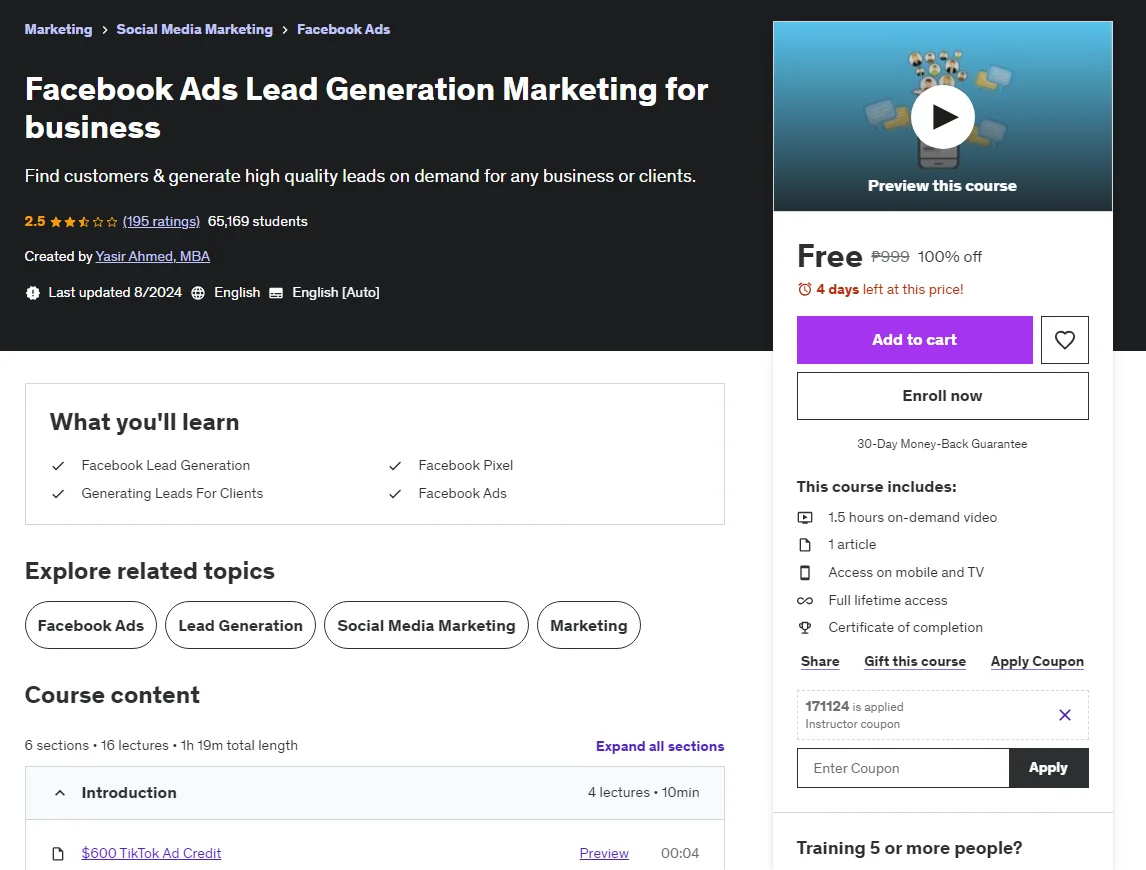Play the course preview video
Viewport: 1146px width, 870px height.
pos(942,117)
